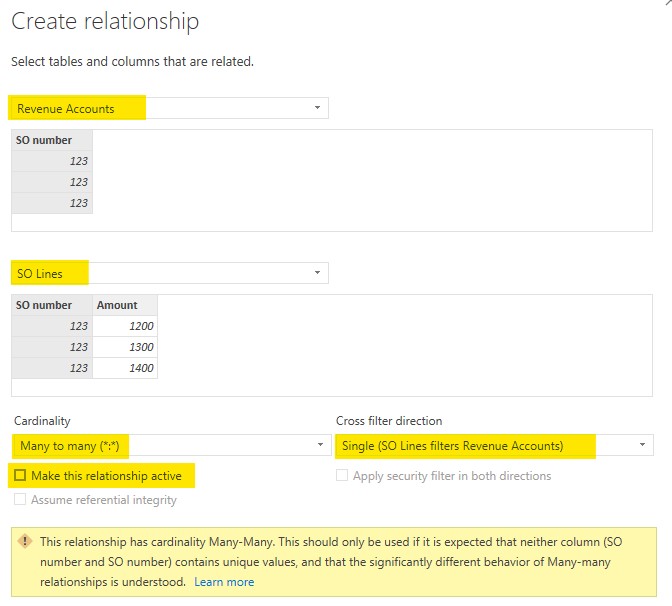Click SO number 123 beside amount 1200

point(52,326)
